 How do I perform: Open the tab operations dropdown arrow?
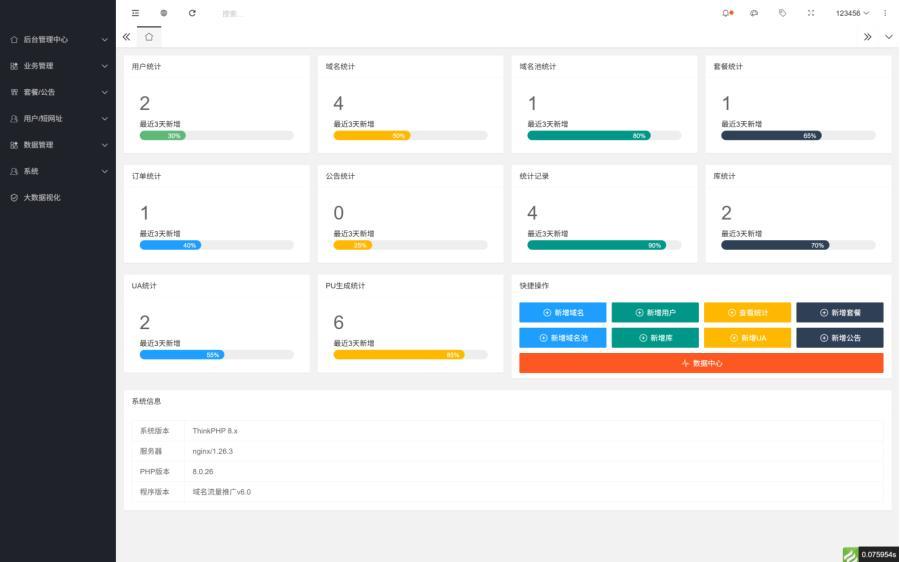(888, 37)
